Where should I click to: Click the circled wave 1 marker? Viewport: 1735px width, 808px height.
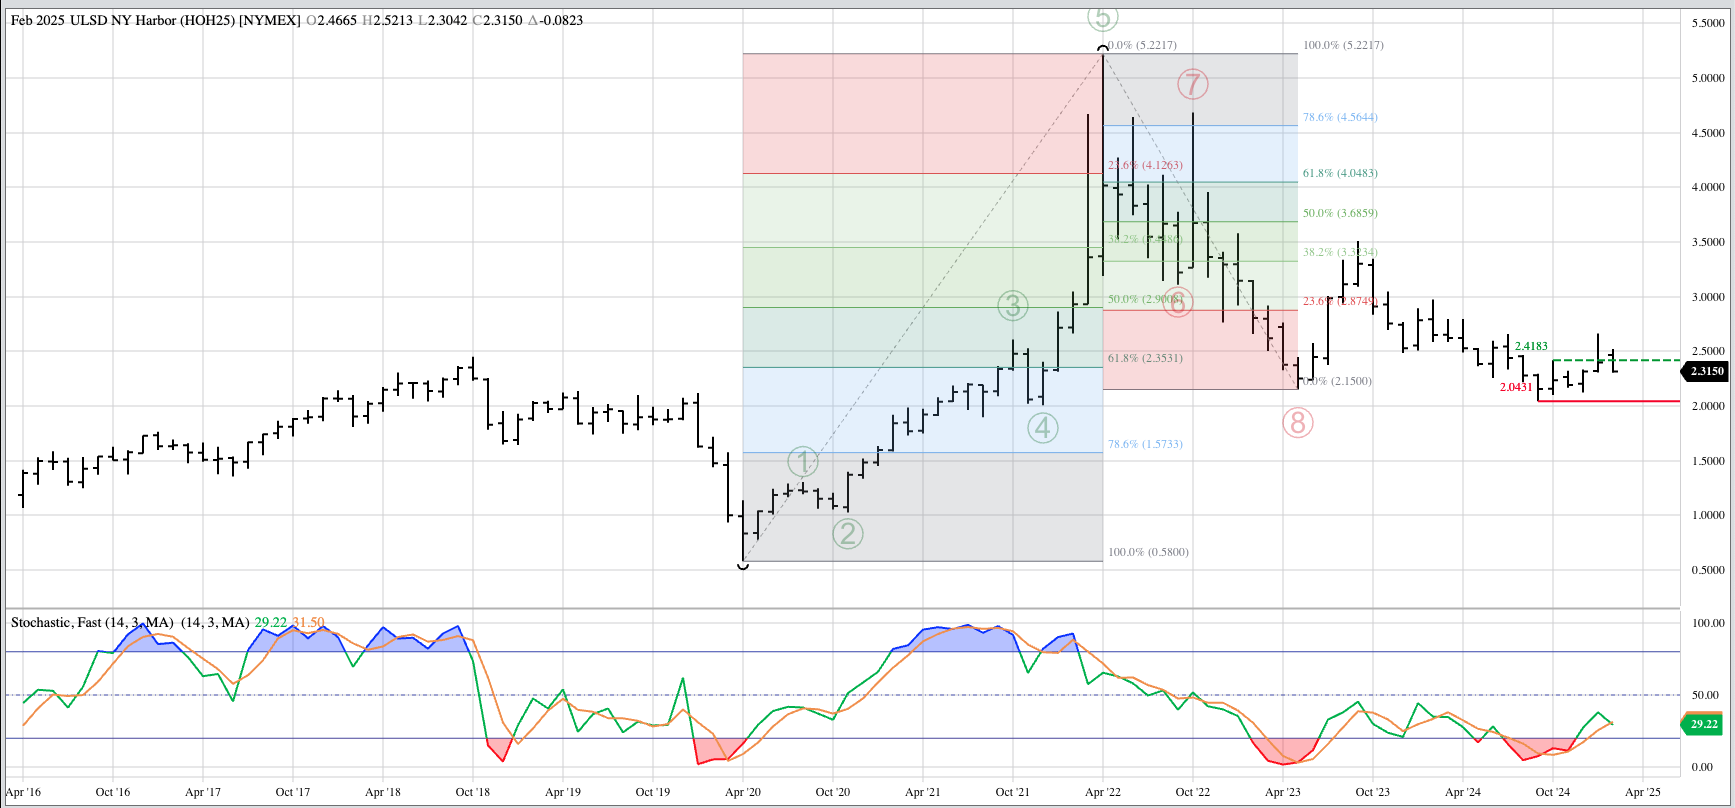tap(803, 462)
